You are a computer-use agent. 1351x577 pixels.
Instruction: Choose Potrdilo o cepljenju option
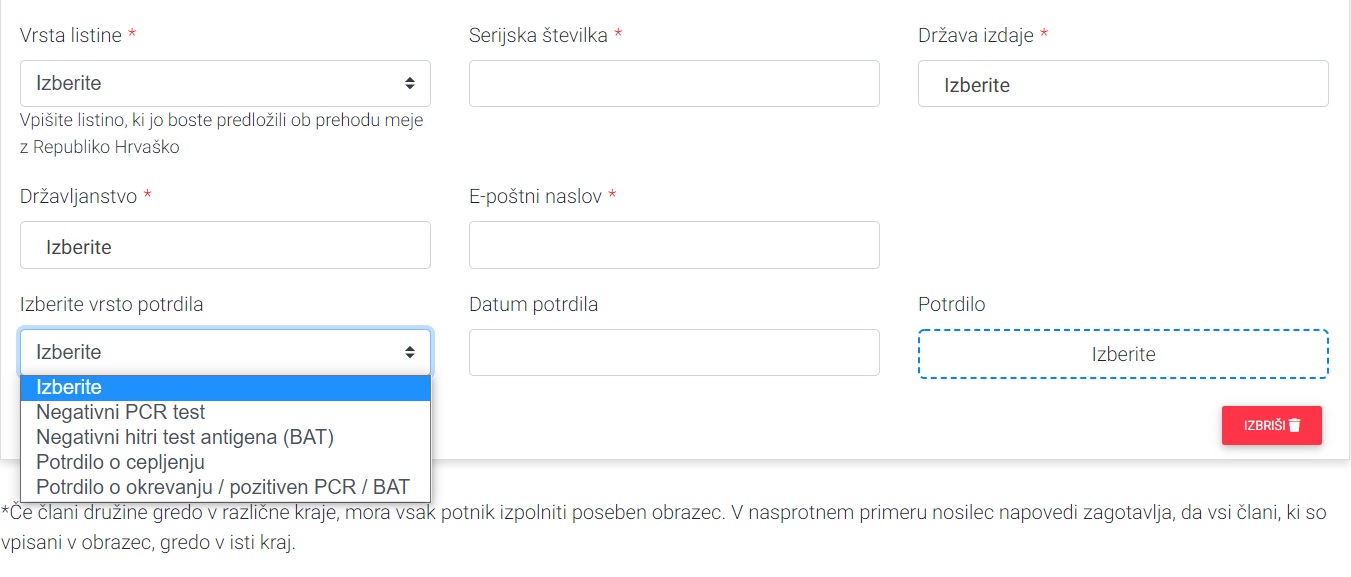120,462
